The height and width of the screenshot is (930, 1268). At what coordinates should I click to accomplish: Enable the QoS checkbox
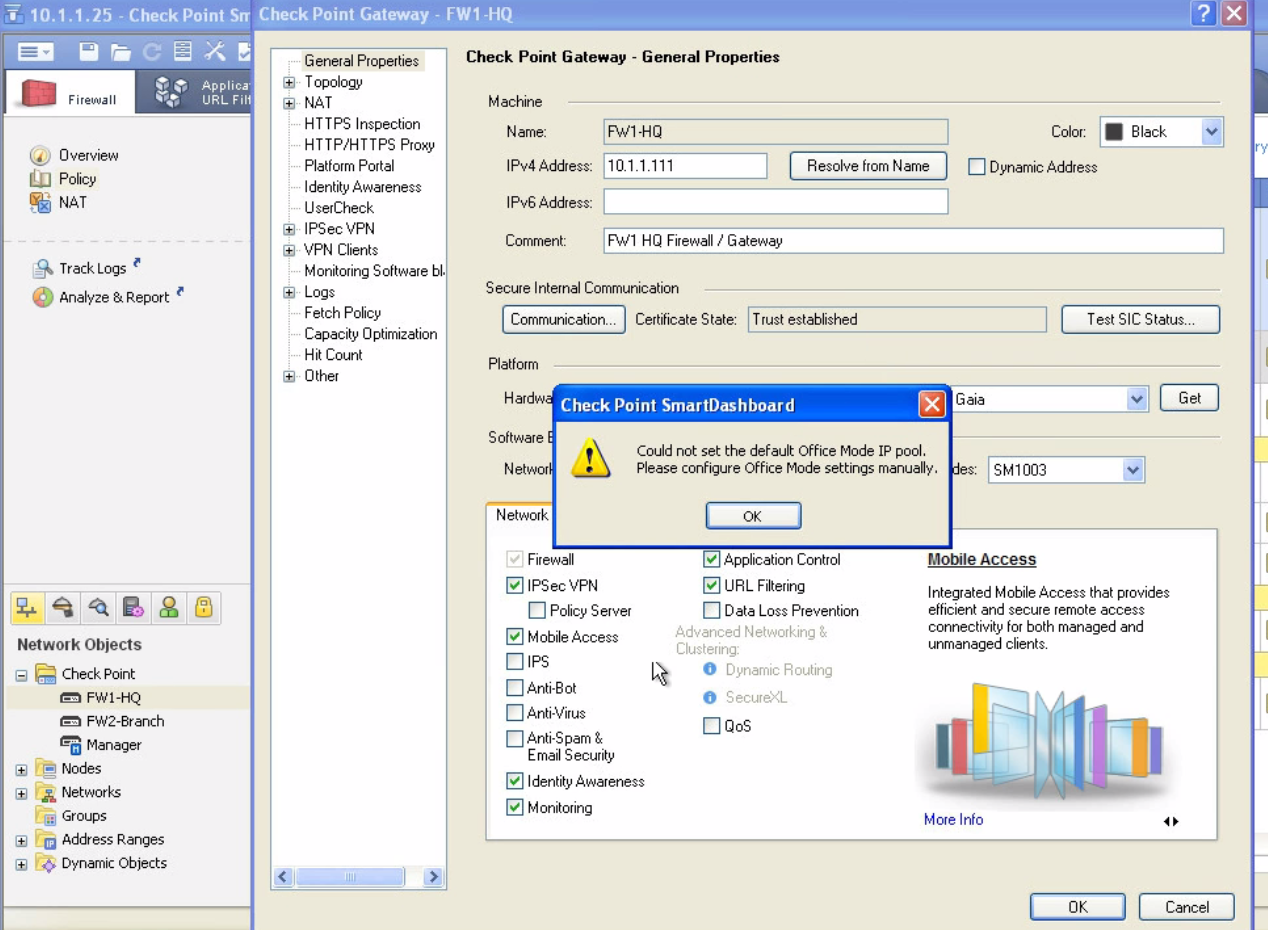[x=712, y=727]
